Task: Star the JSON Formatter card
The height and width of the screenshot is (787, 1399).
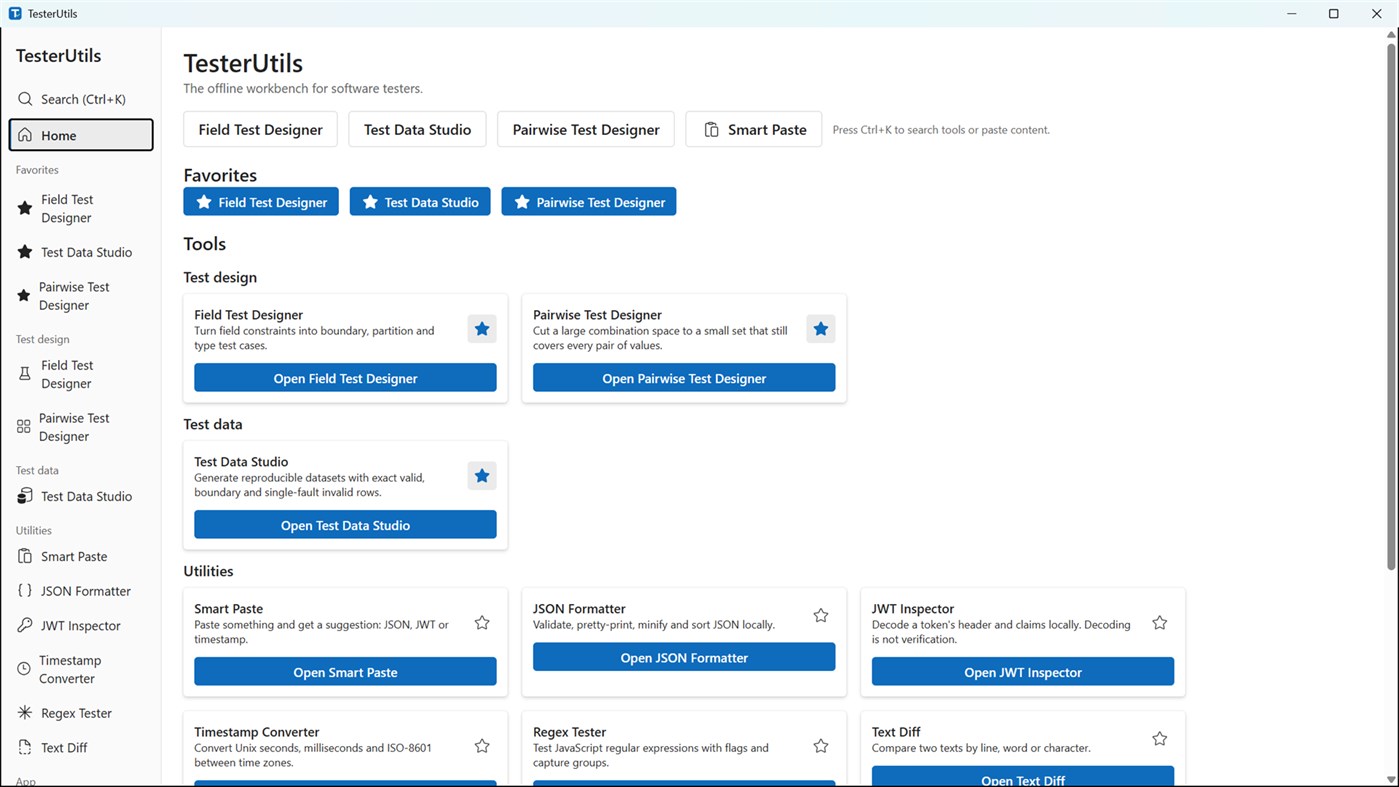Action: point(821,616)
